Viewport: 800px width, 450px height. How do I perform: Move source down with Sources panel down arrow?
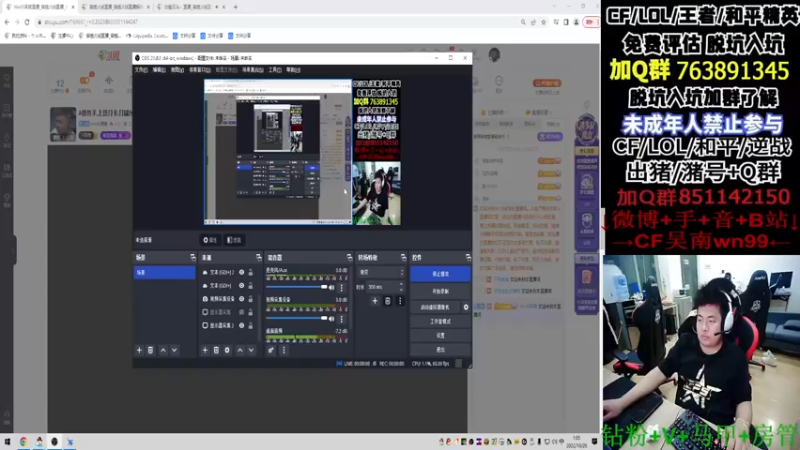(x=251, y=351)
